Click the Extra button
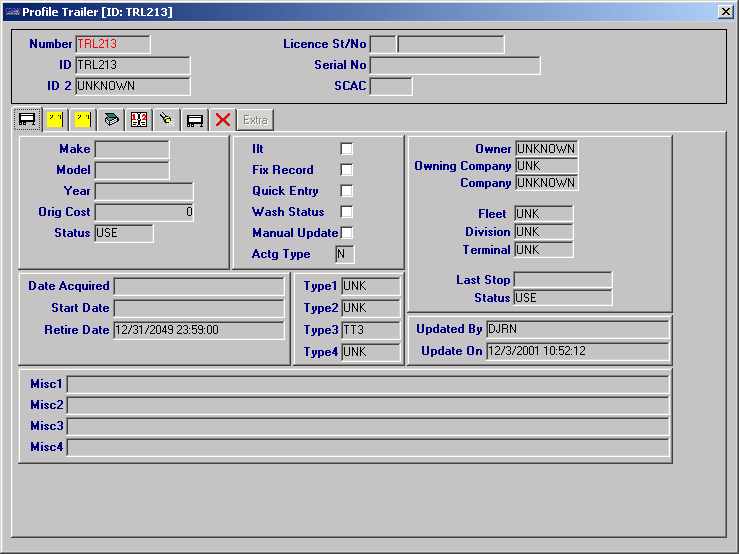Screen dimensions: 739x554 click(255, 120)
